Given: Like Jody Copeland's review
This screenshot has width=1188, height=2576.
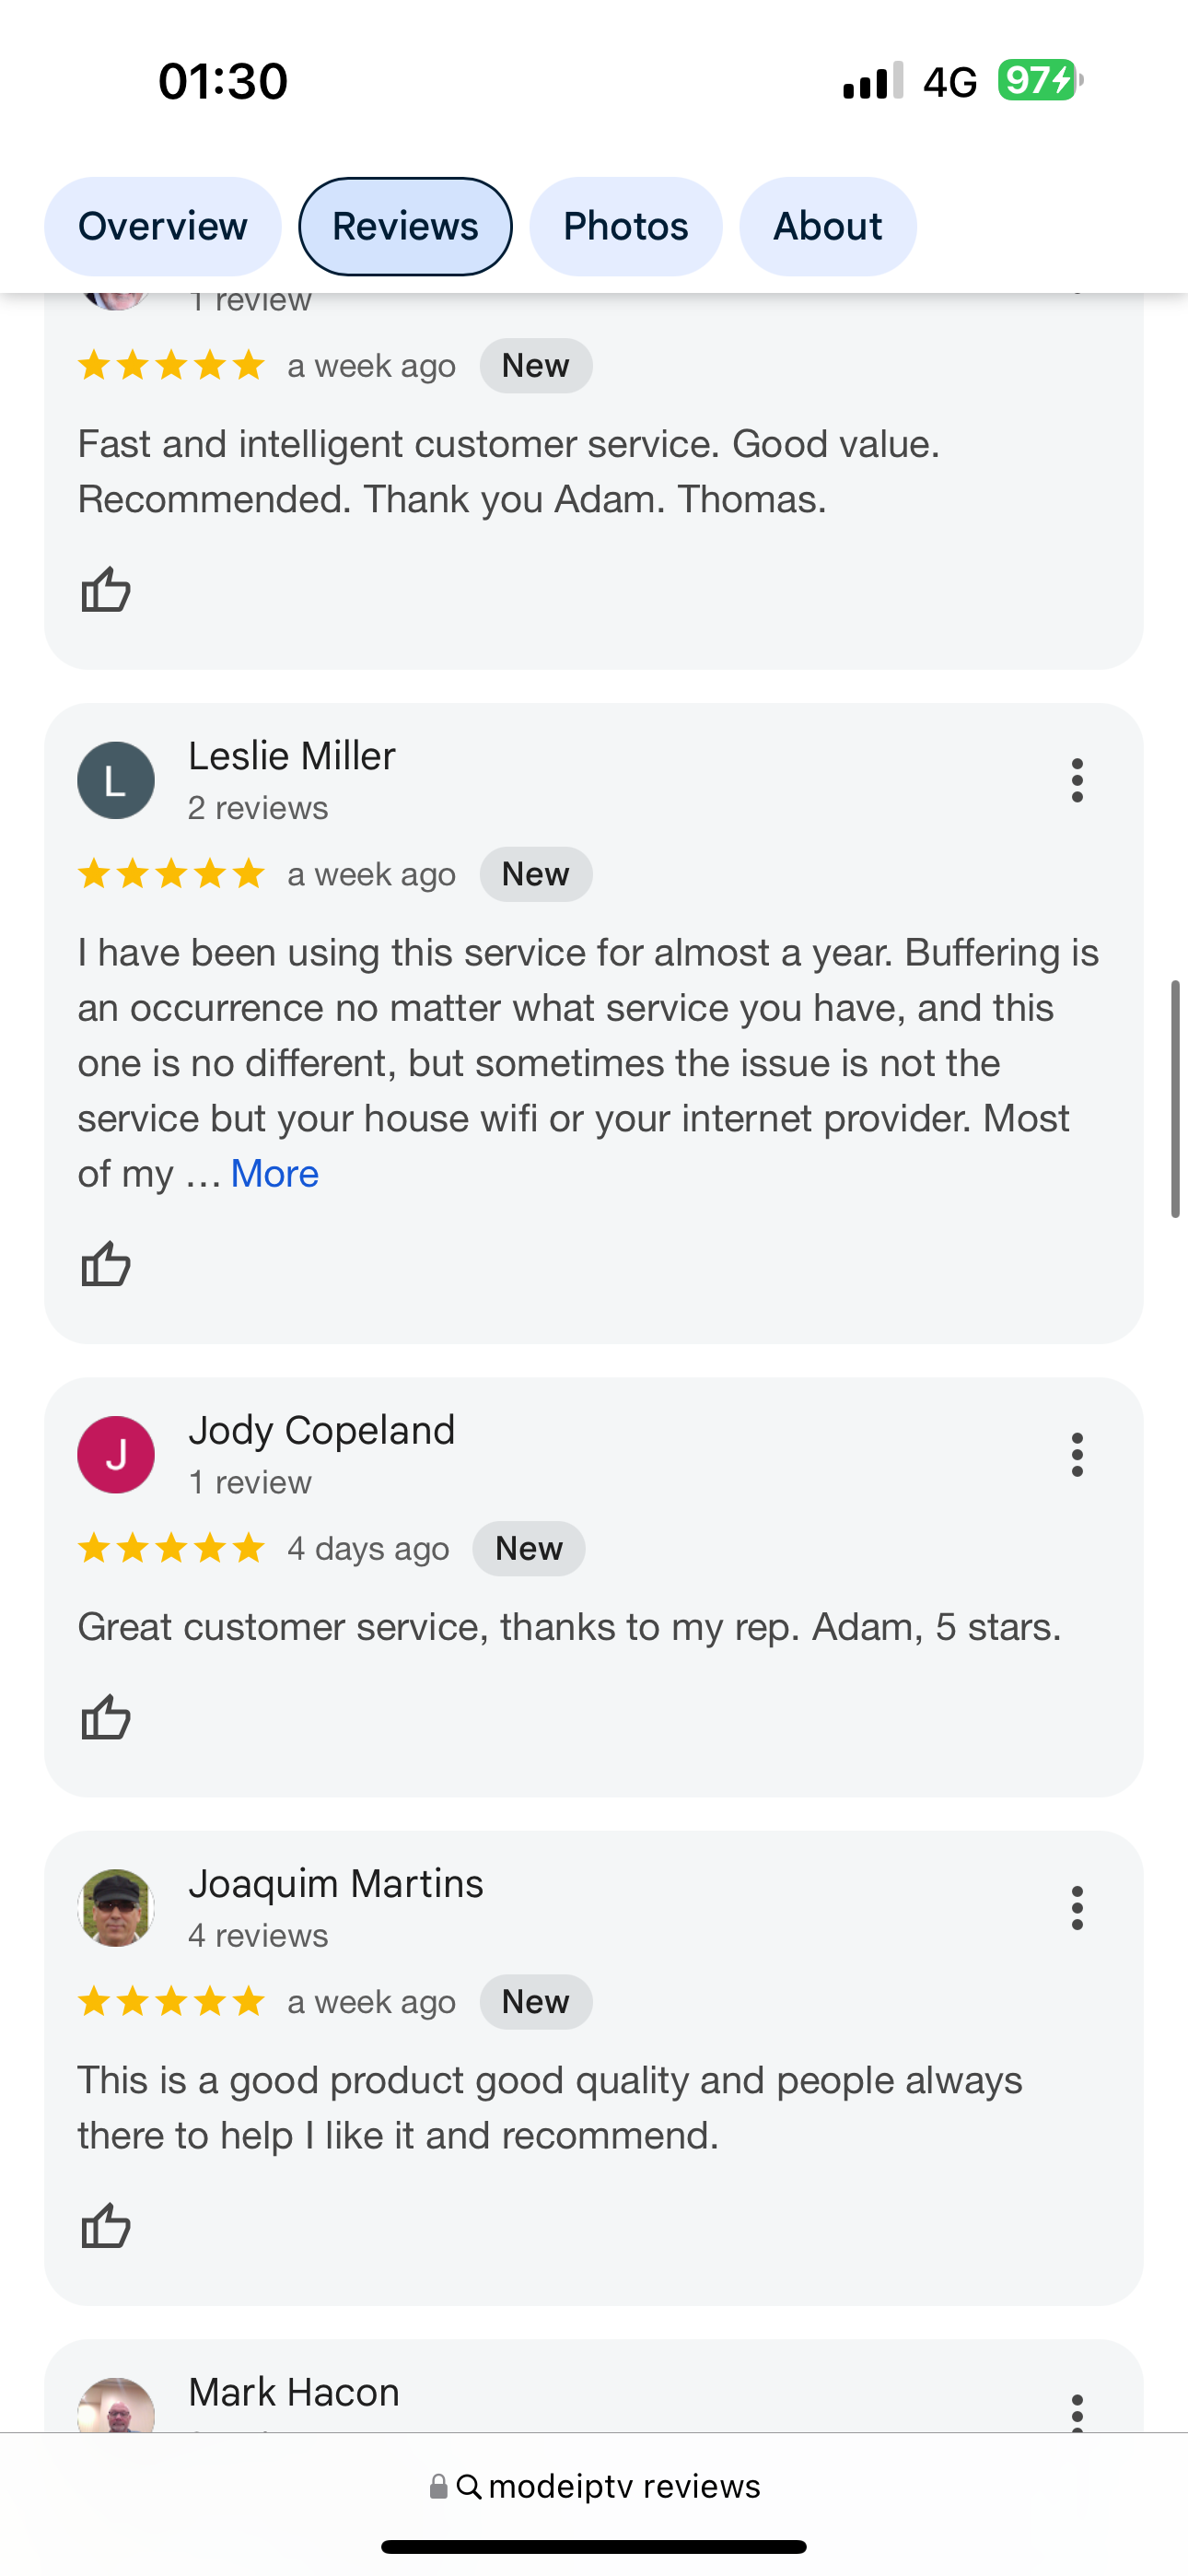Looking at the screenshot, I should tap(105, 1717).
